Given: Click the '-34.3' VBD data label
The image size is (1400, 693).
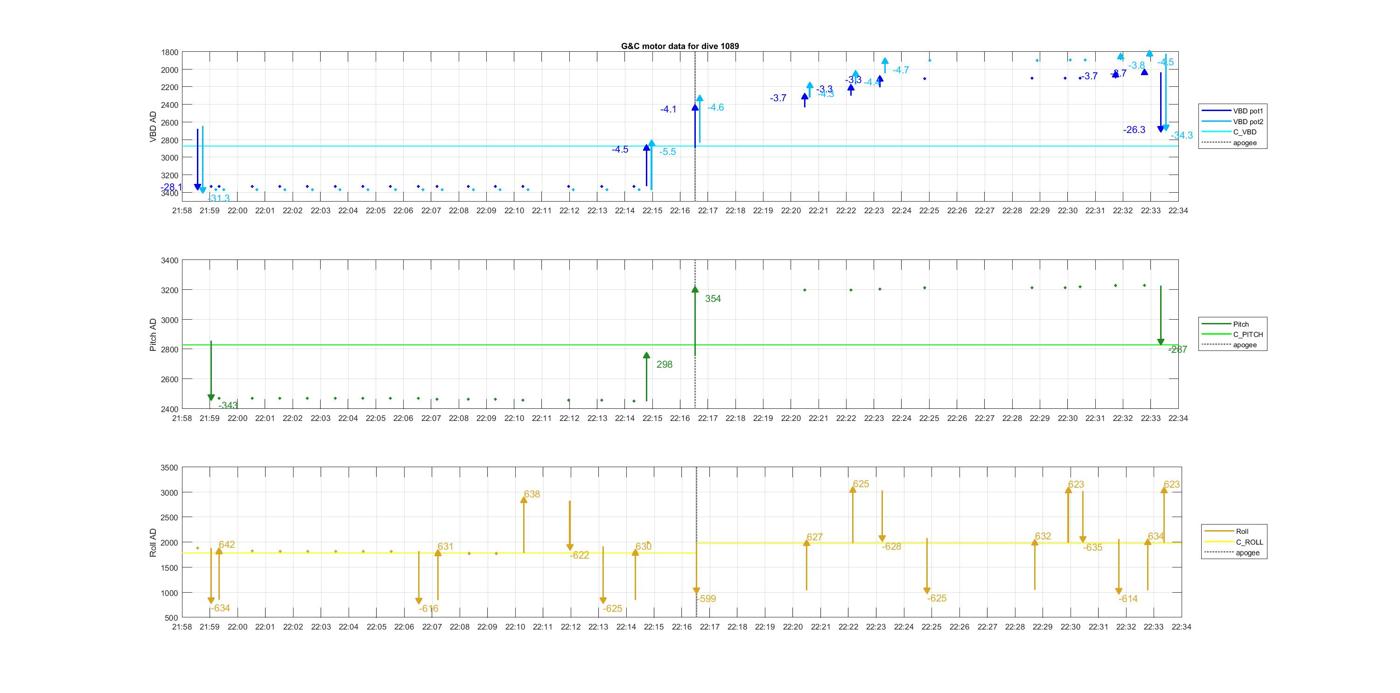Looking at the screenshot, I should click(1182, 135).
